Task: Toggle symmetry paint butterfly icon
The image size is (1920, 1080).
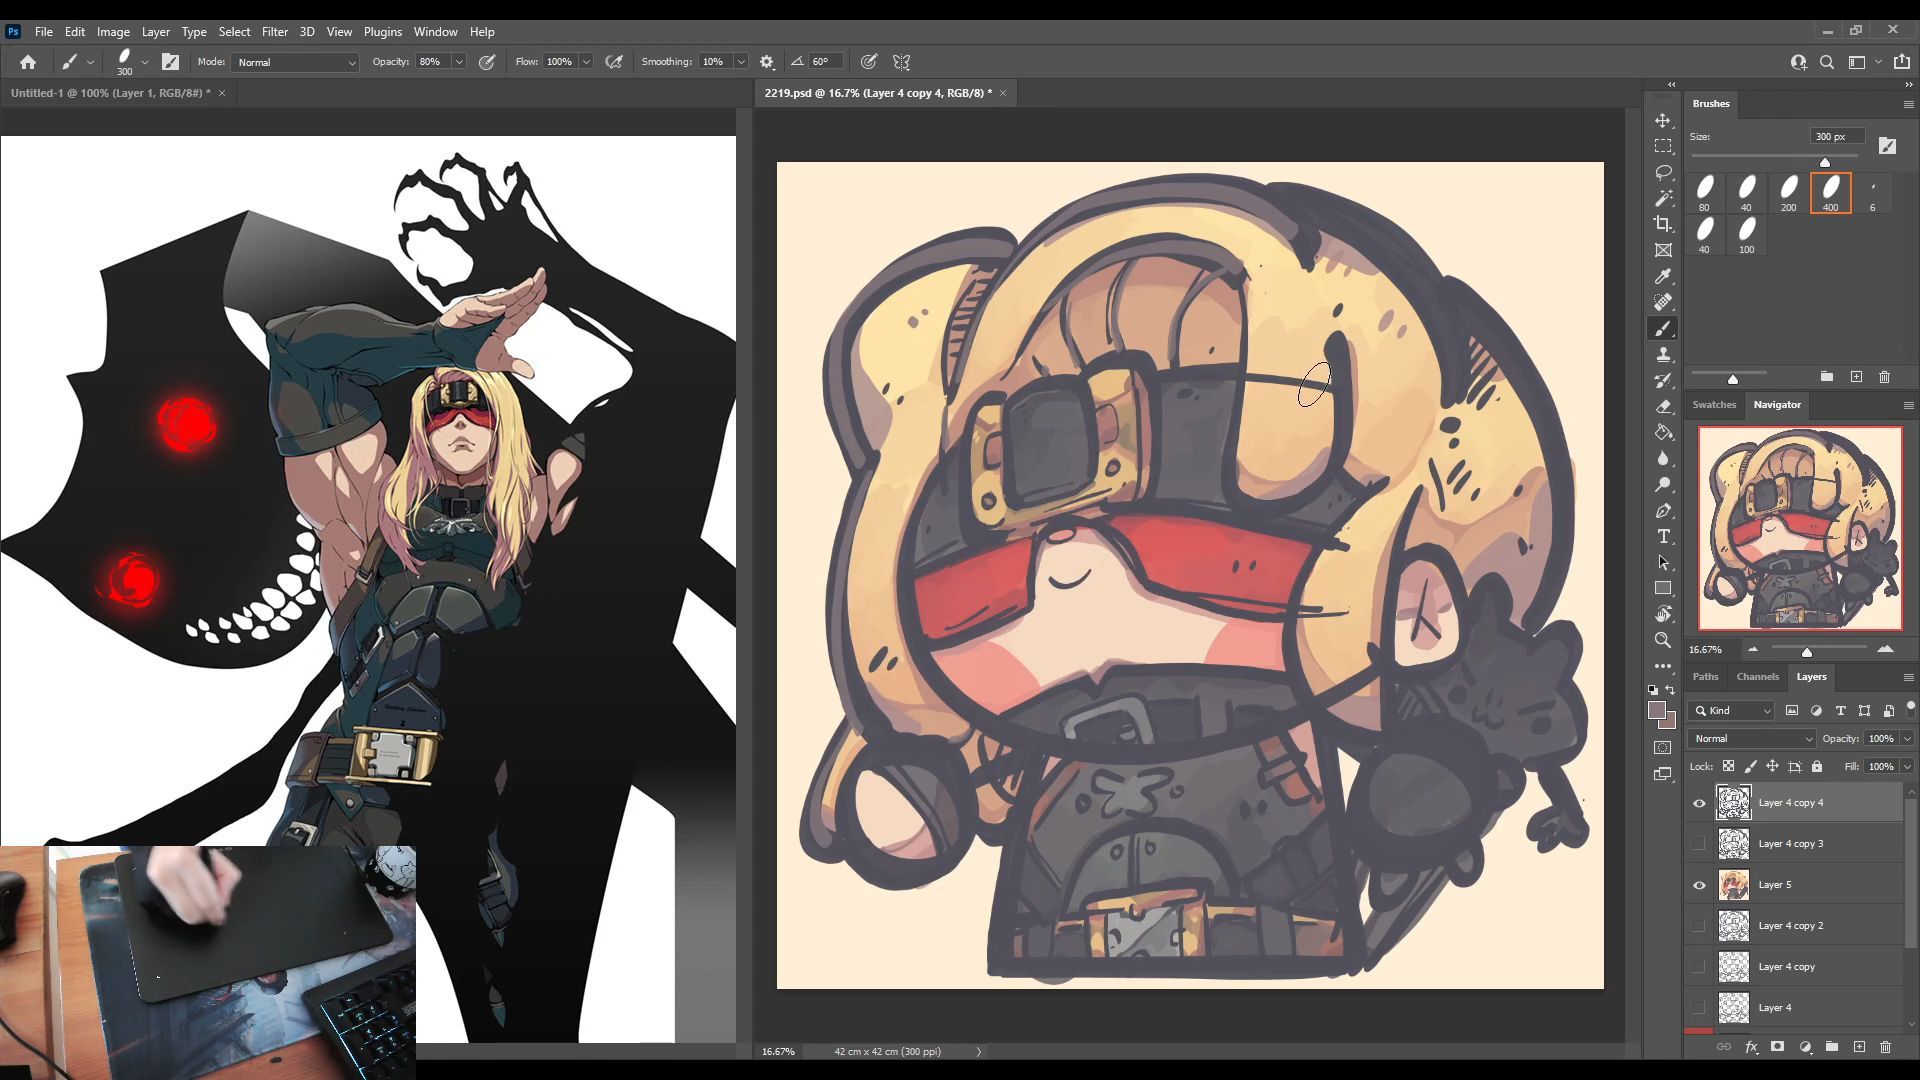Action: pyautogui.click(x=901, y=62)
